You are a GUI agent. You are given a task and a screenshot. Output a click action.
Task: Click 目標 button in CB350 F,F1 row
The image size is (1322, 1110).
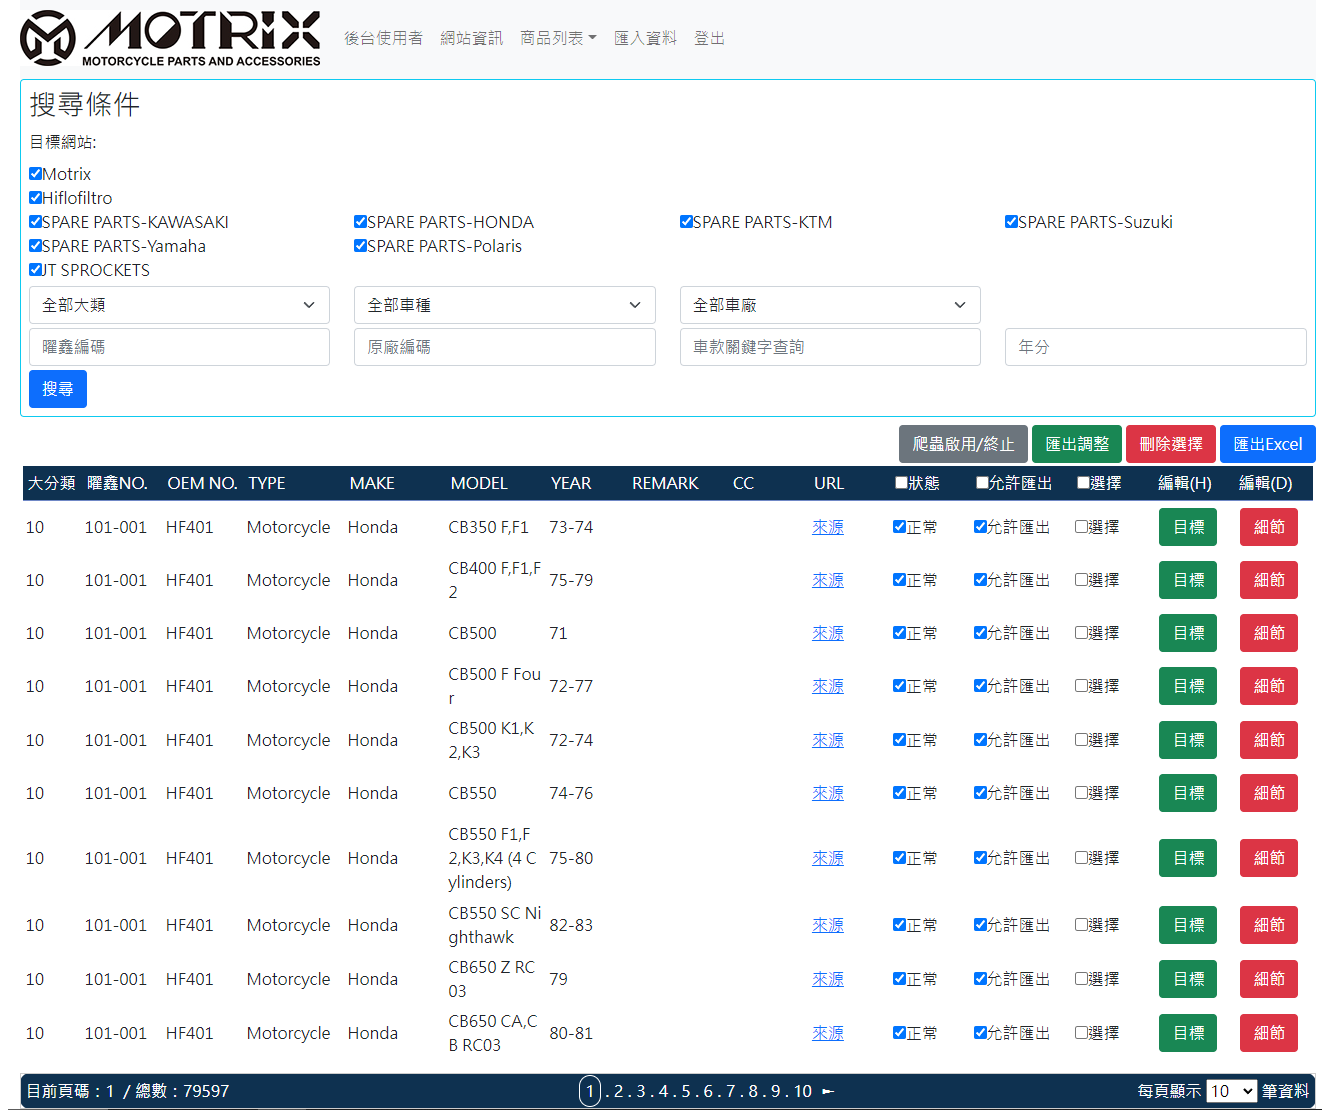[x=1188, y=527]
